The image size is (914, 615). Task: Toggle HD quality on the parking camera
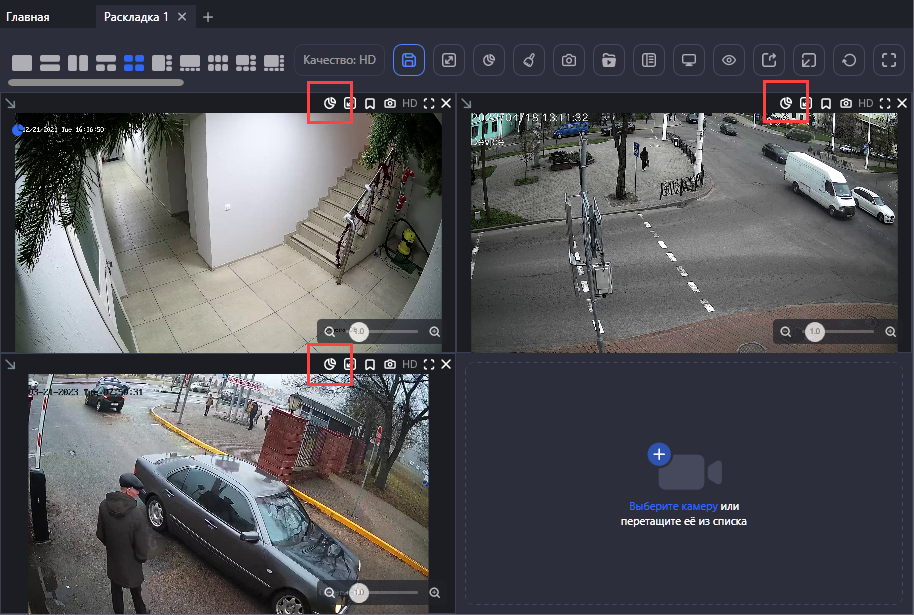click(409, 364)
